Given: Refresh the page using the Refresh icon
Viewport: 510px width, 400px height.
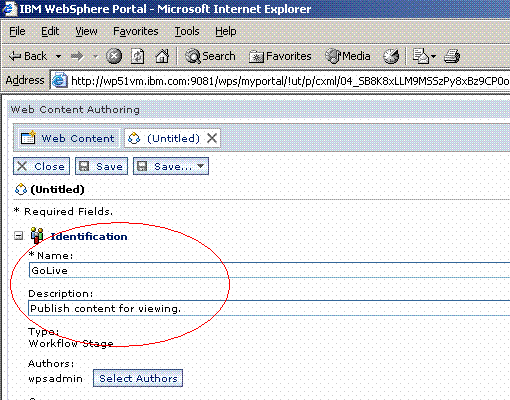Looking at the screenshot, I should [137, 56].
